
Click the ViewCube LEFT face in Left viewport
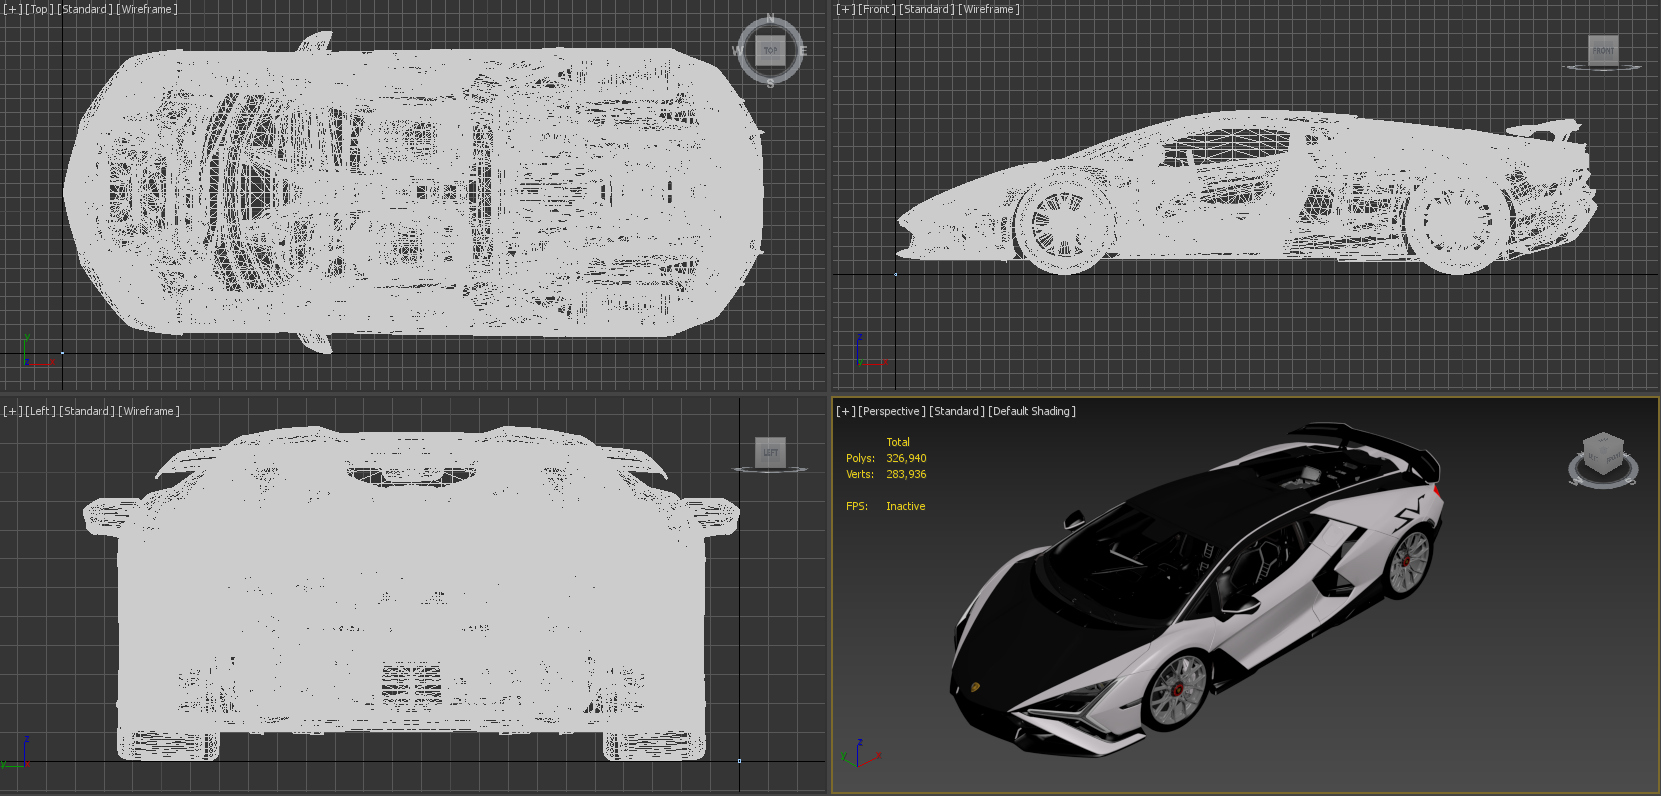[x=770, y=452]
